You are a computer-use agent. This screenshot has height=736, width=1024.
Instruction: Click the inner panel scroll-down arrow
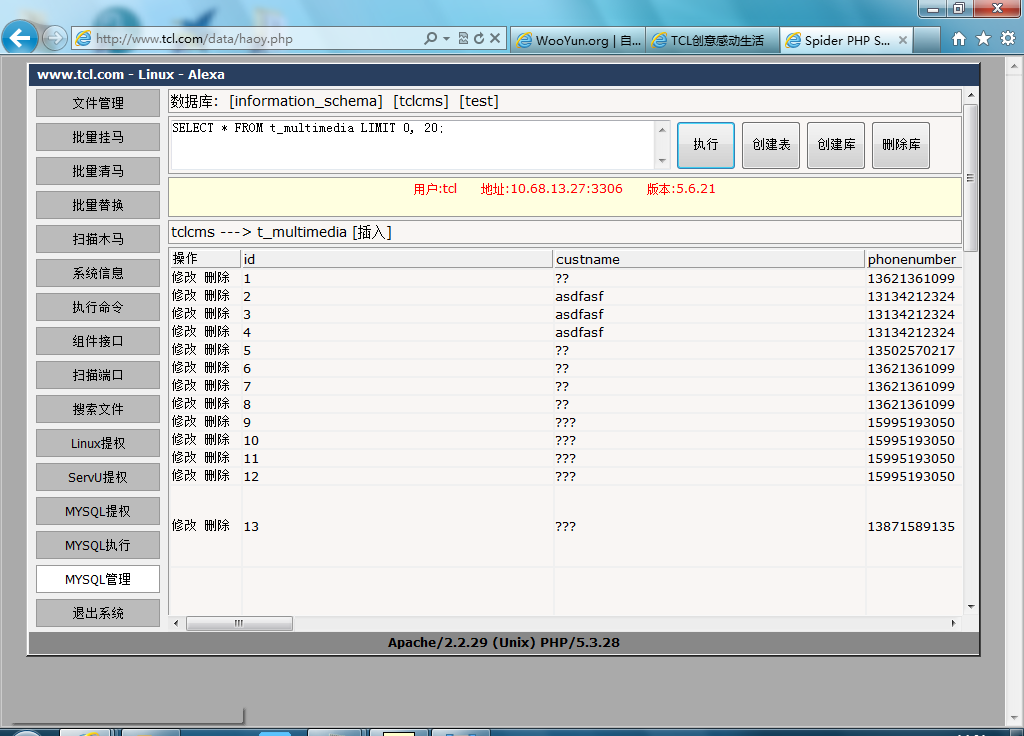[x=971, y=607]
